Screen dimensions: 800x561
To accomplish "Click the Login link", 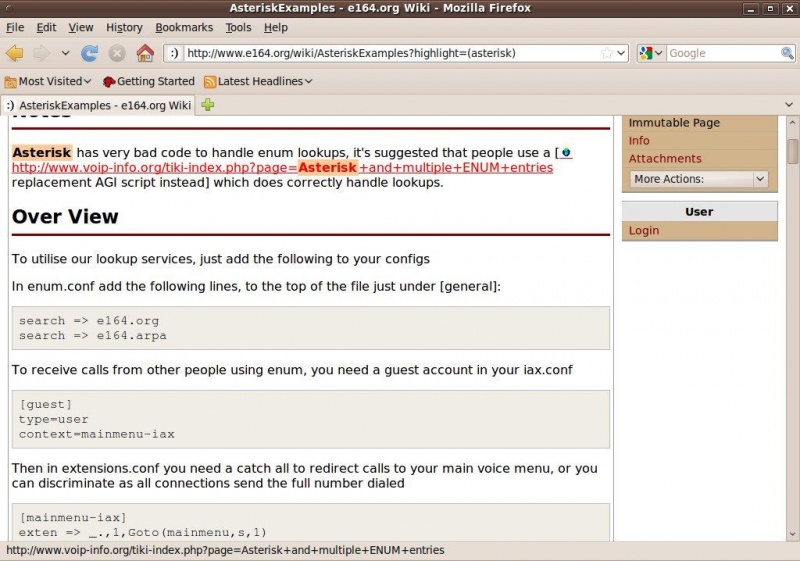I will point(644,231).
